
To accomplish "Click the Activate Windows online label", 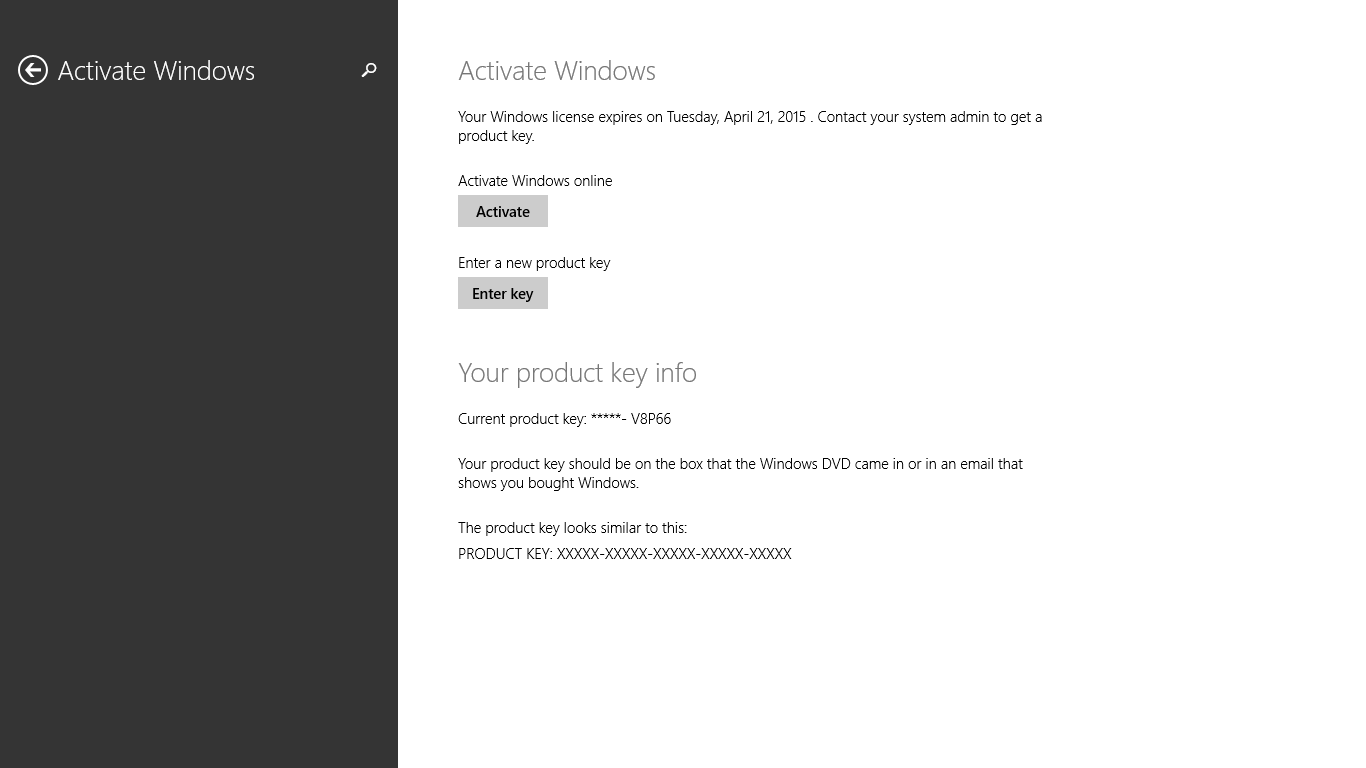I will (535, 181).
